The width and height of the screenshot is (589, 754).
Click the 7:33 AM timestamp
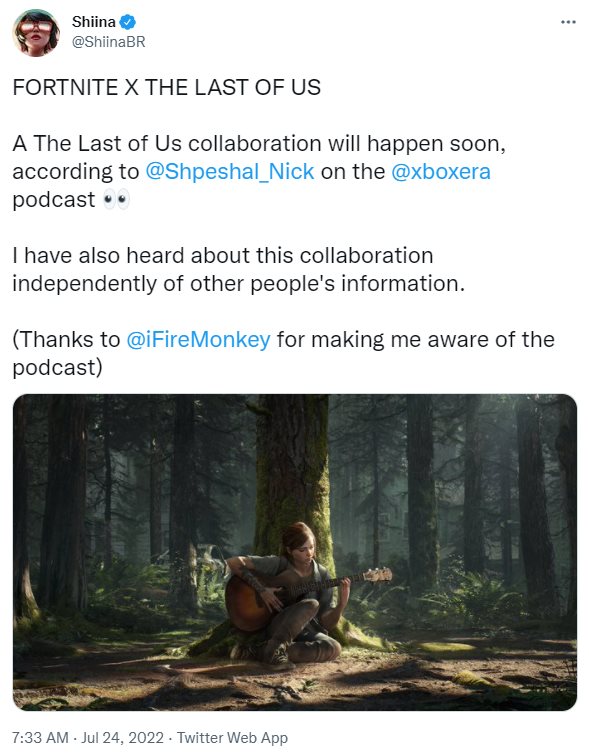pyautogui.click(x=40, y=737)
